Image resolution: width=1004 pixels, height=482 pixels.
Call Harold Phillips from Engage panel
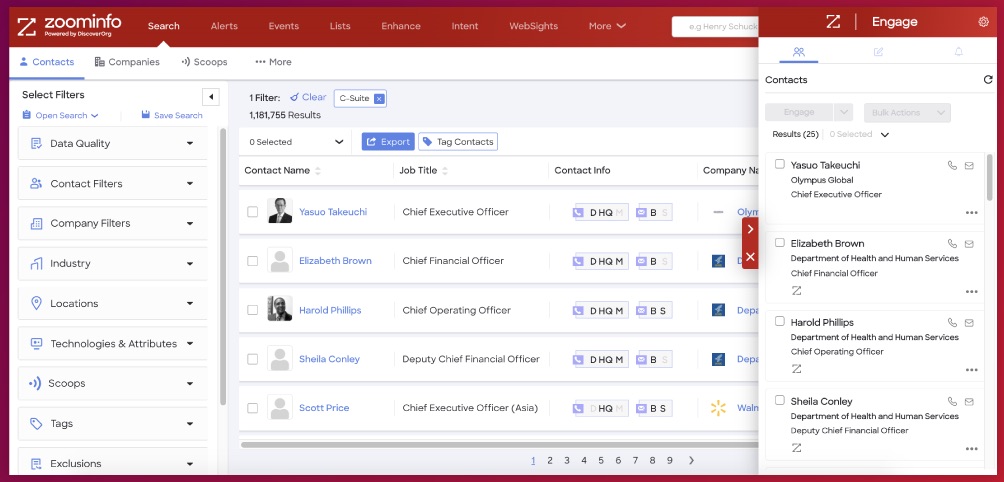point(952,323)
